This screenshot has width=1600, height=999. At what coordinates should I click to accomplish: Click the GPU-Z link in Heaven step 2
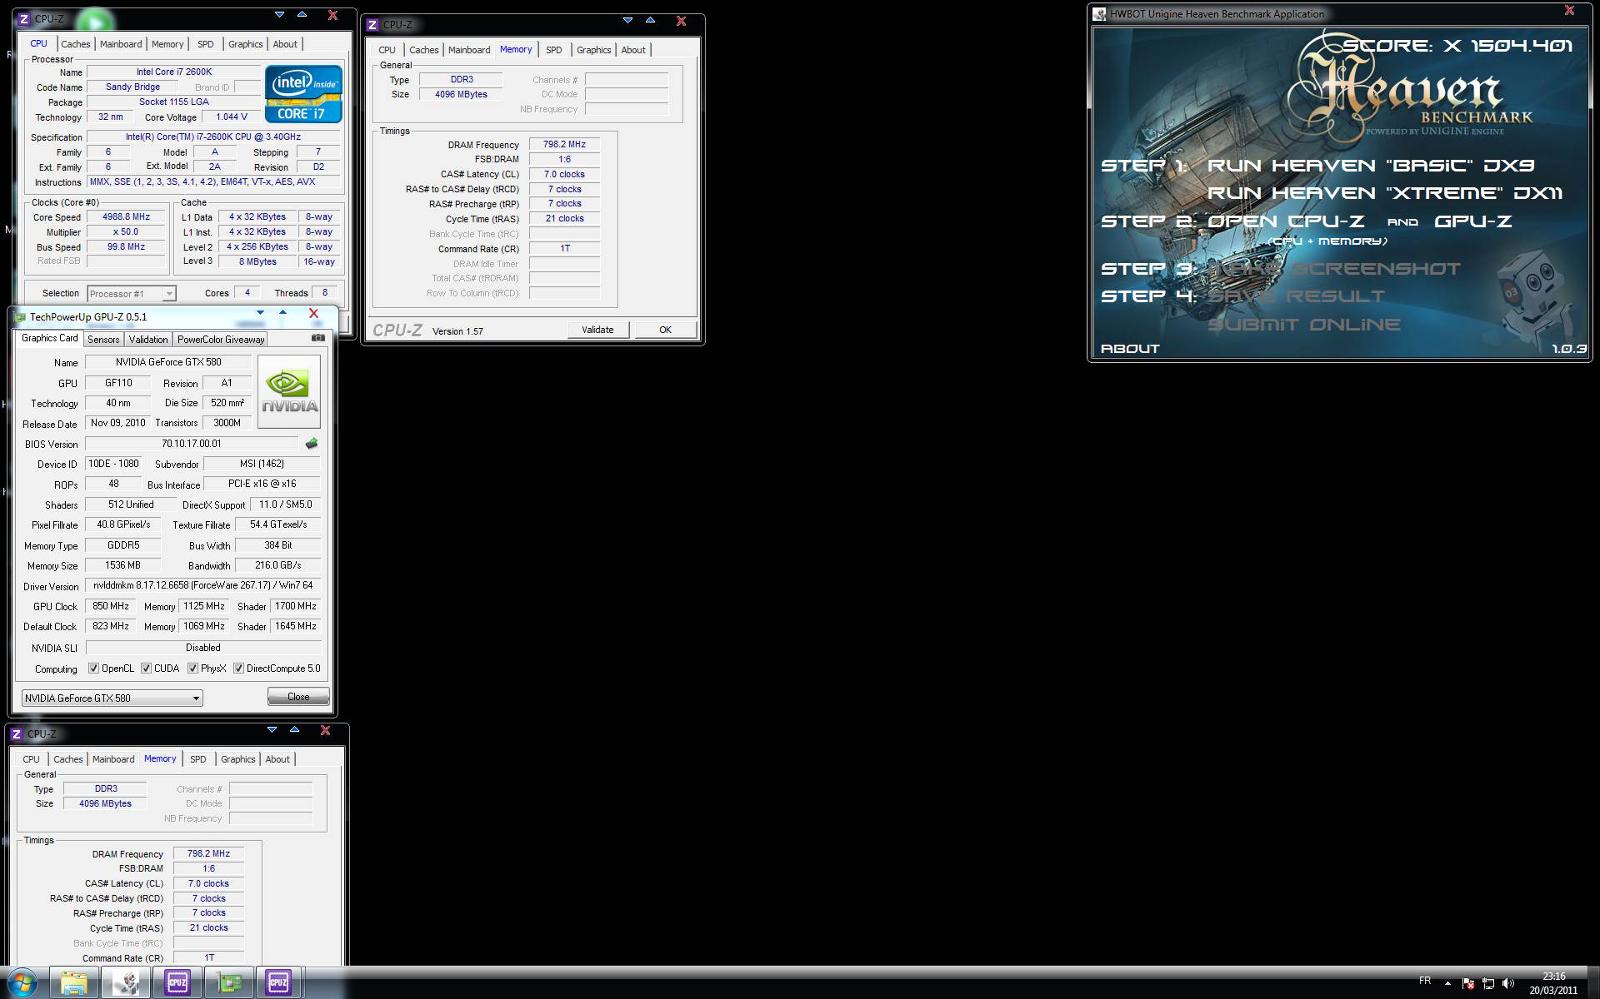tap(1473, 221)
